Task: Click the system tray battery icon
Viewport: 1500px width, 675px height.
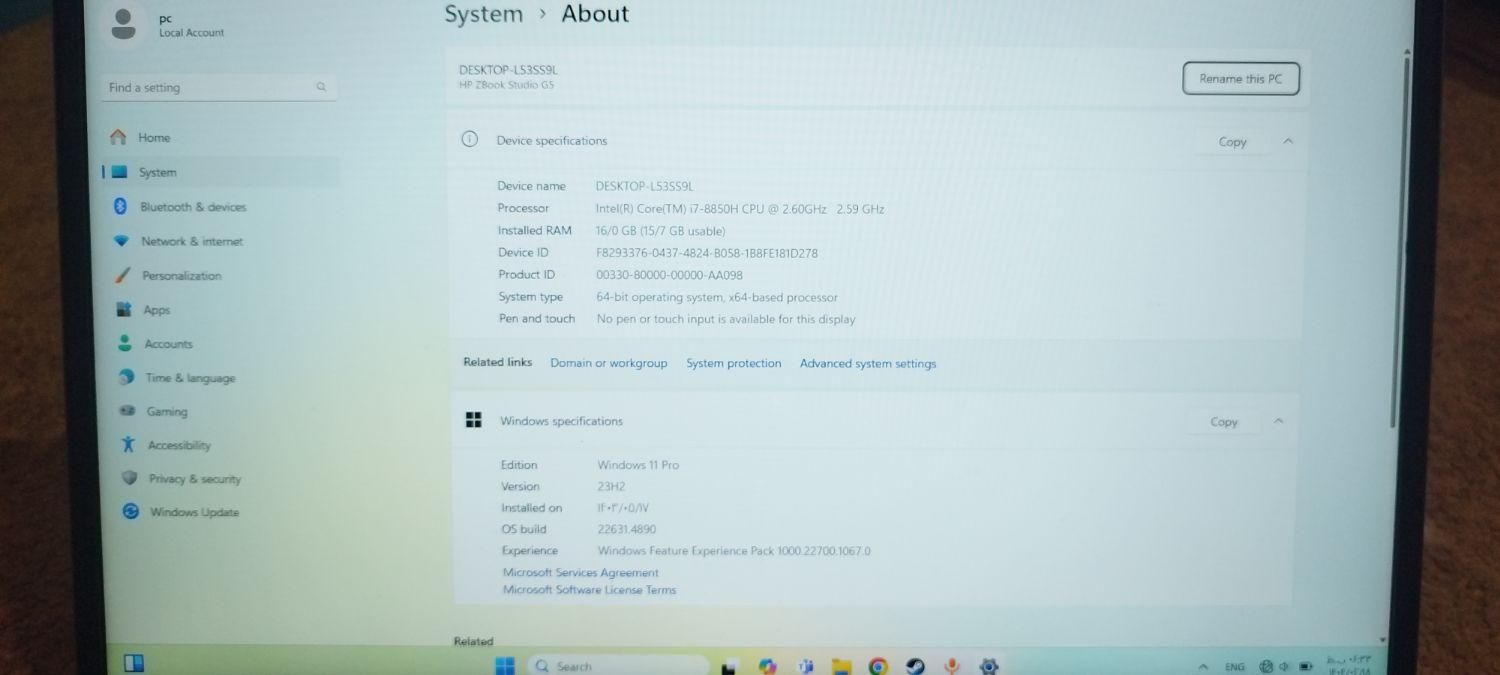Action: pyautogui.click(x=1305, y=667)
